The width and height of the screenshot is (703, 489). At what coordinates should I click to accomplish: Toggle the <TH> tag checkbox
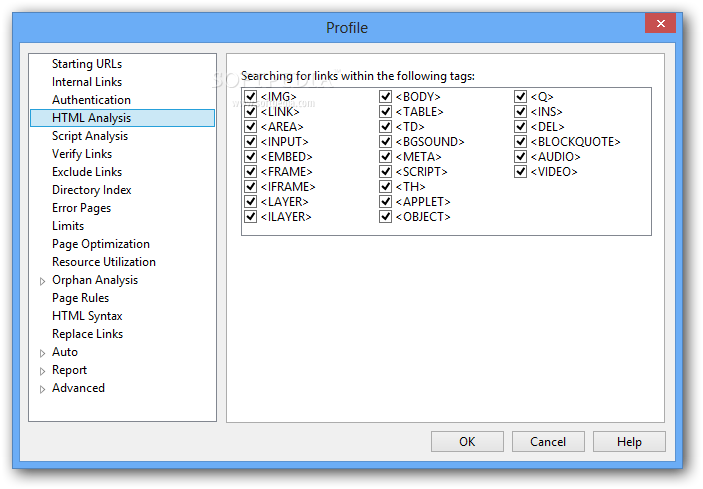(385, 186)
